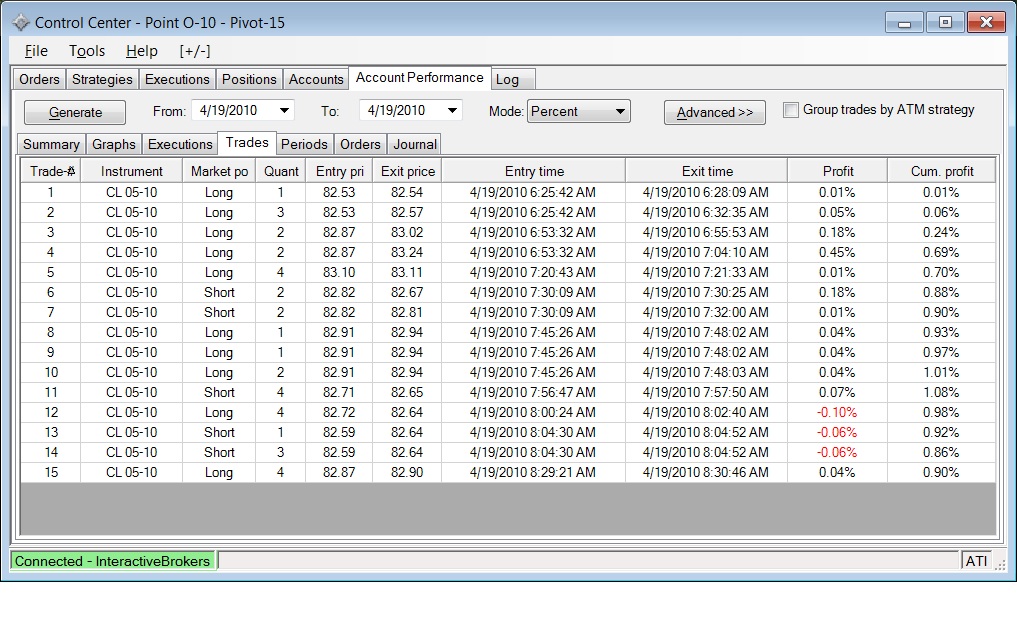Select trade row number 1
This screenshot has height=630, width=1017.
click(x=508, y=193)
